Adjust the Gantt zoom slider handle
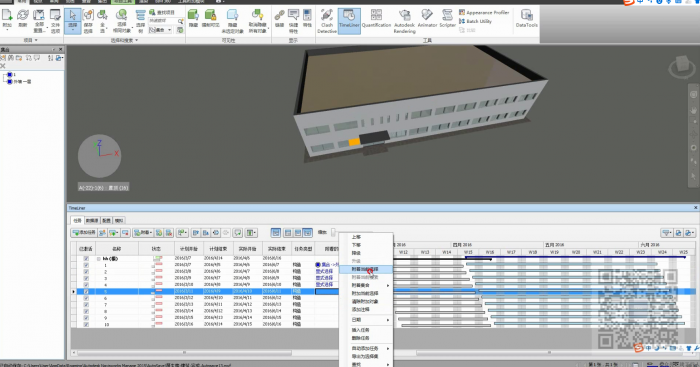This screenshot has width=700, height=367. pos(333,232)
